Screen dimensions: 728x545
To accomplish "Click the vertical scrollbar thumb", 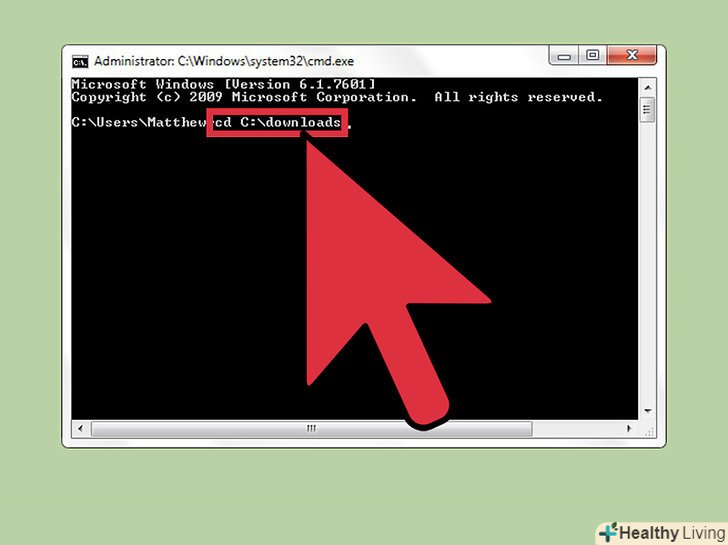I will coord(648,110).
